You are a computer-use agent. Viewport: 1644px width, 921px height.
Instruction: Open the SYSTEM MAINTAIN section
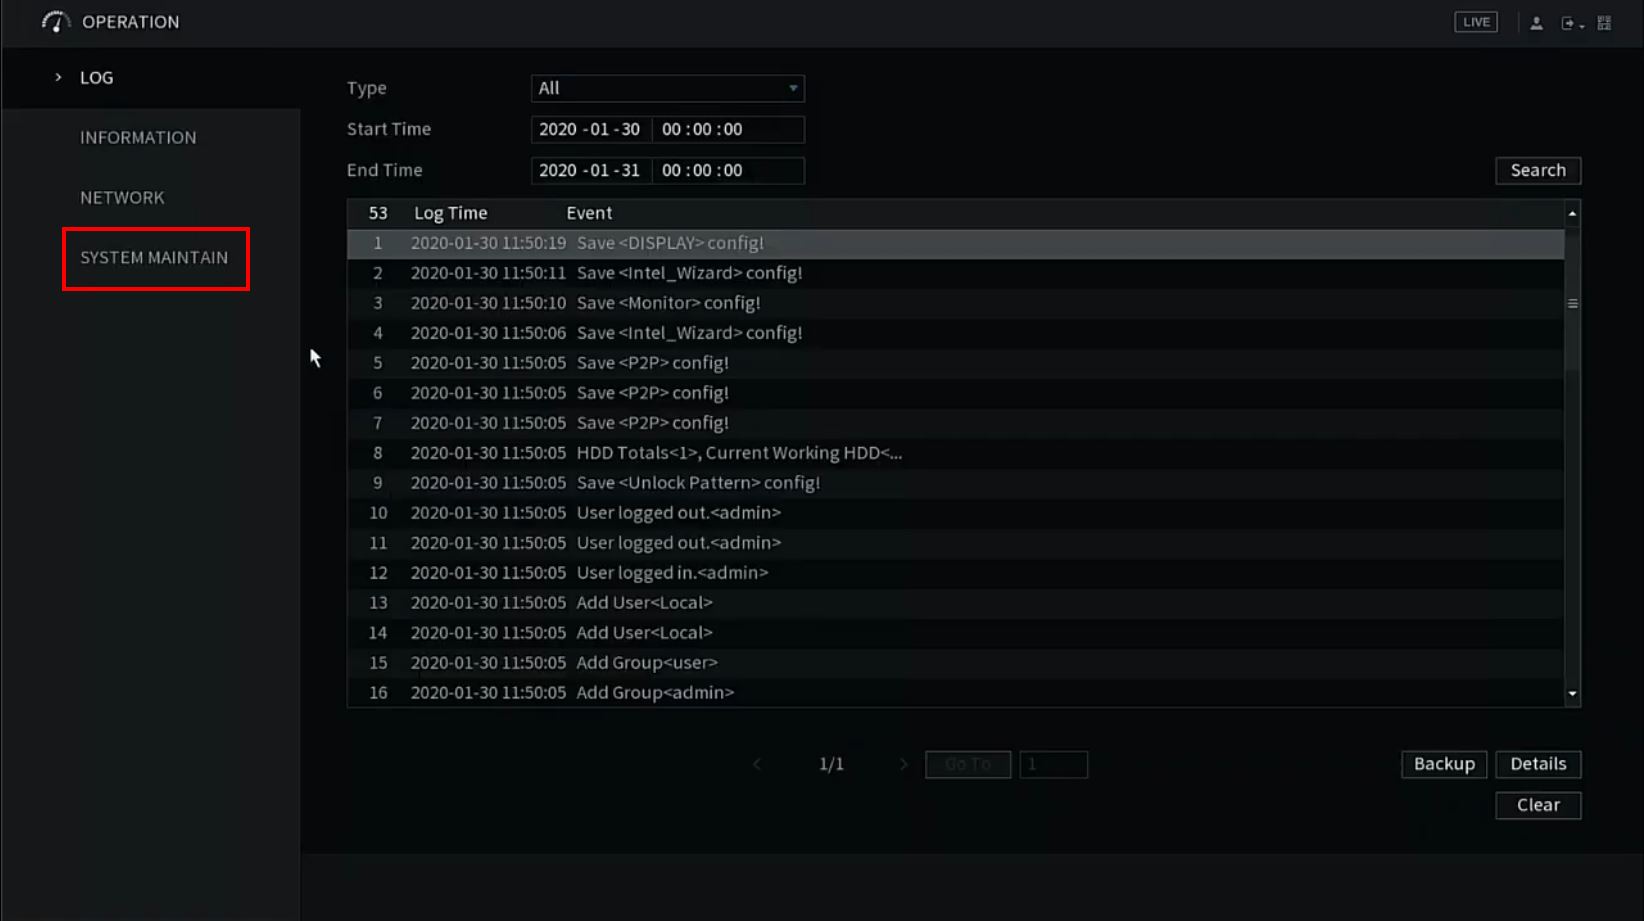tap(154, 258)
